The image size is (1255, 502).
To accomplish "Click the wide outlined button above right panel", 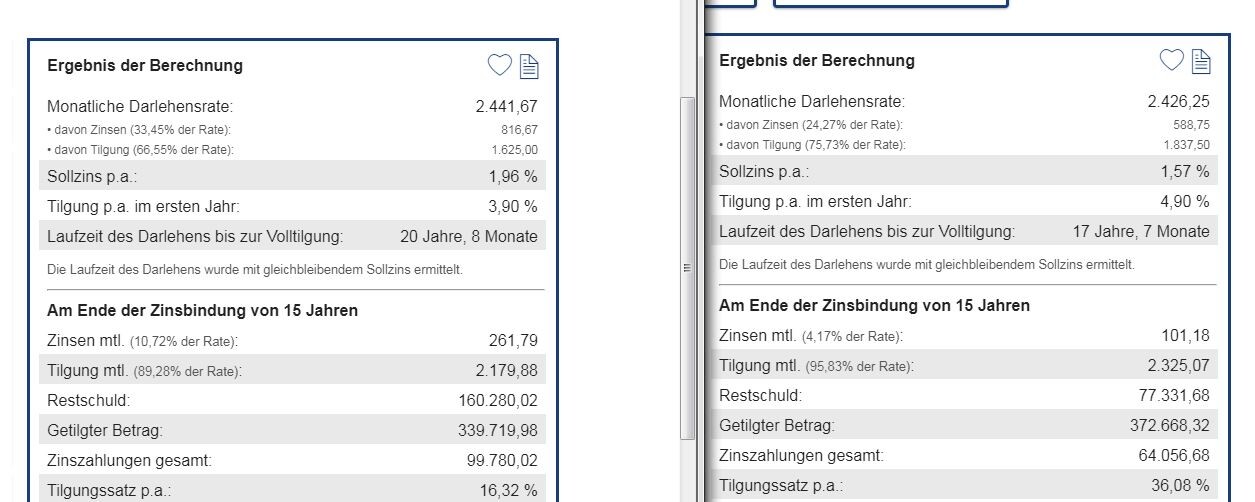I will coord(890,4).
